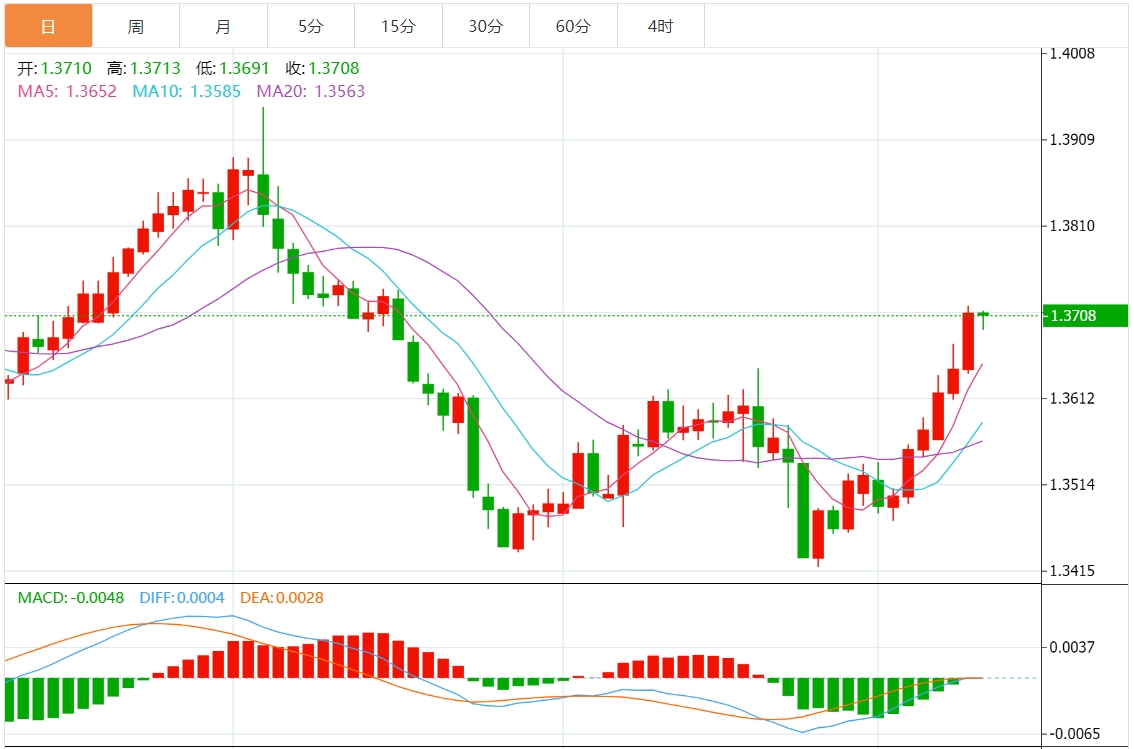Click the MACD: -0.0048 value
Image resolution: width=1134 pixels, height=749 pixels.
pyautogui.click(x=71, y=598)
